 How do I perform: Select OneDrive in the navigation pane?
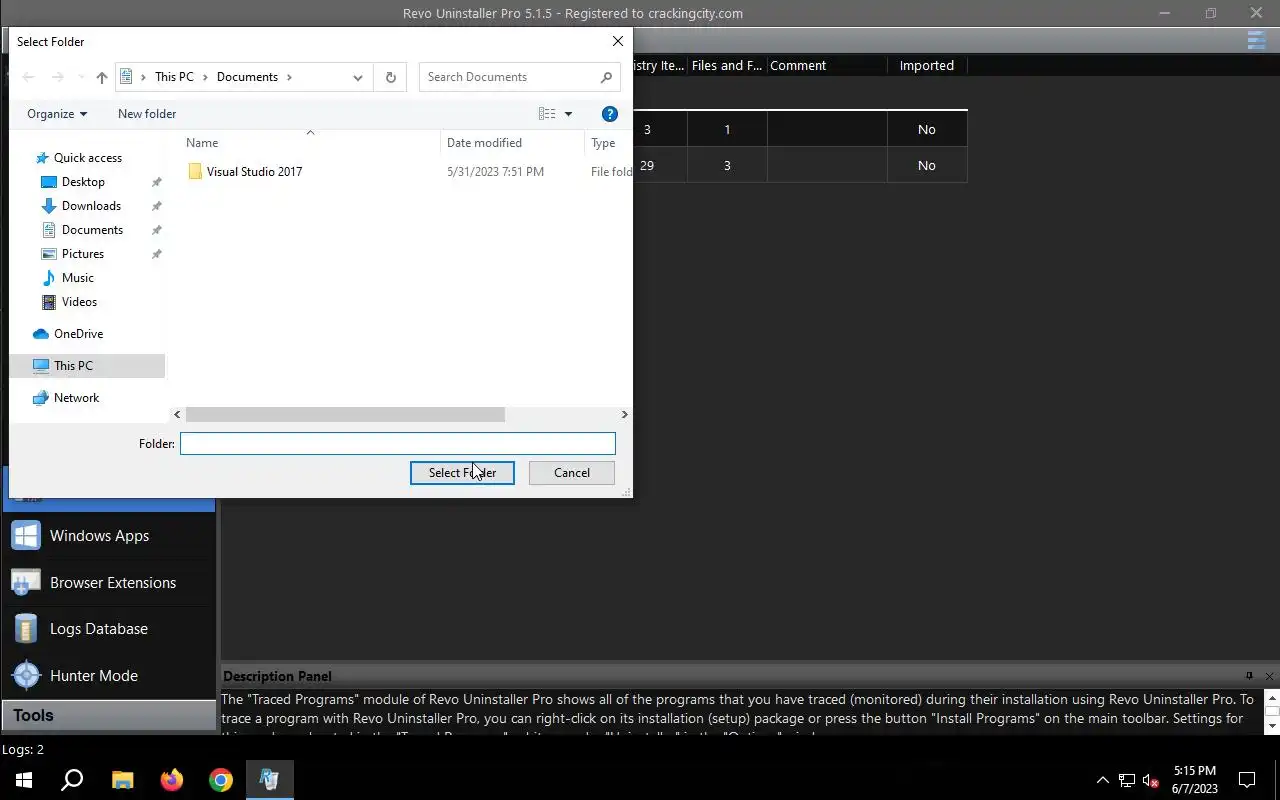coord(78,334)
